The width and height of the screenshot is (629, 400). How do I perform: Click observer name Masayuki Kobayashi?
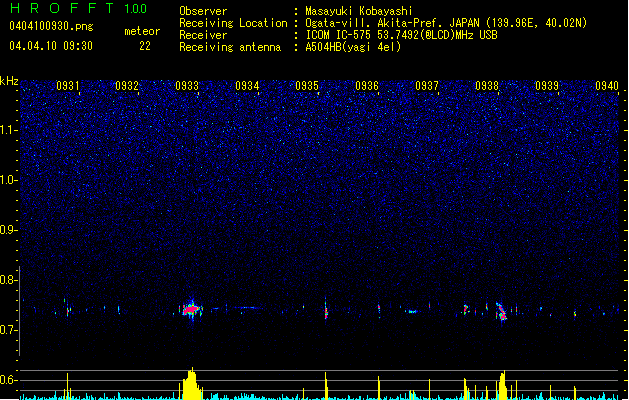click(x=359, y=11)
